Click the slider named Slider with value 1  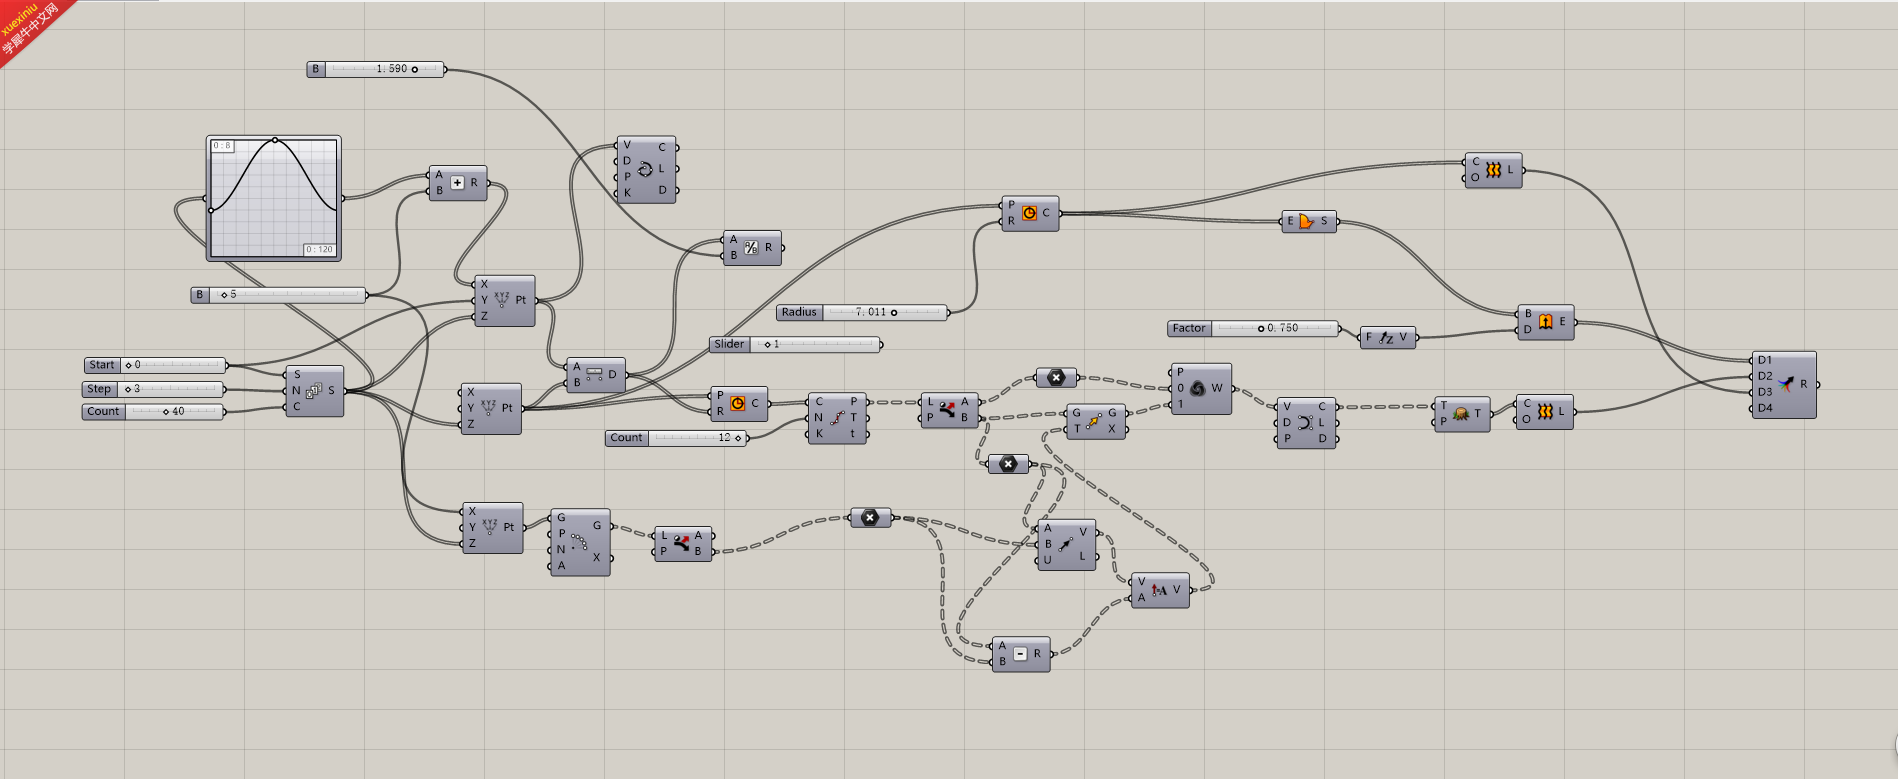click(x=796, y=344)
